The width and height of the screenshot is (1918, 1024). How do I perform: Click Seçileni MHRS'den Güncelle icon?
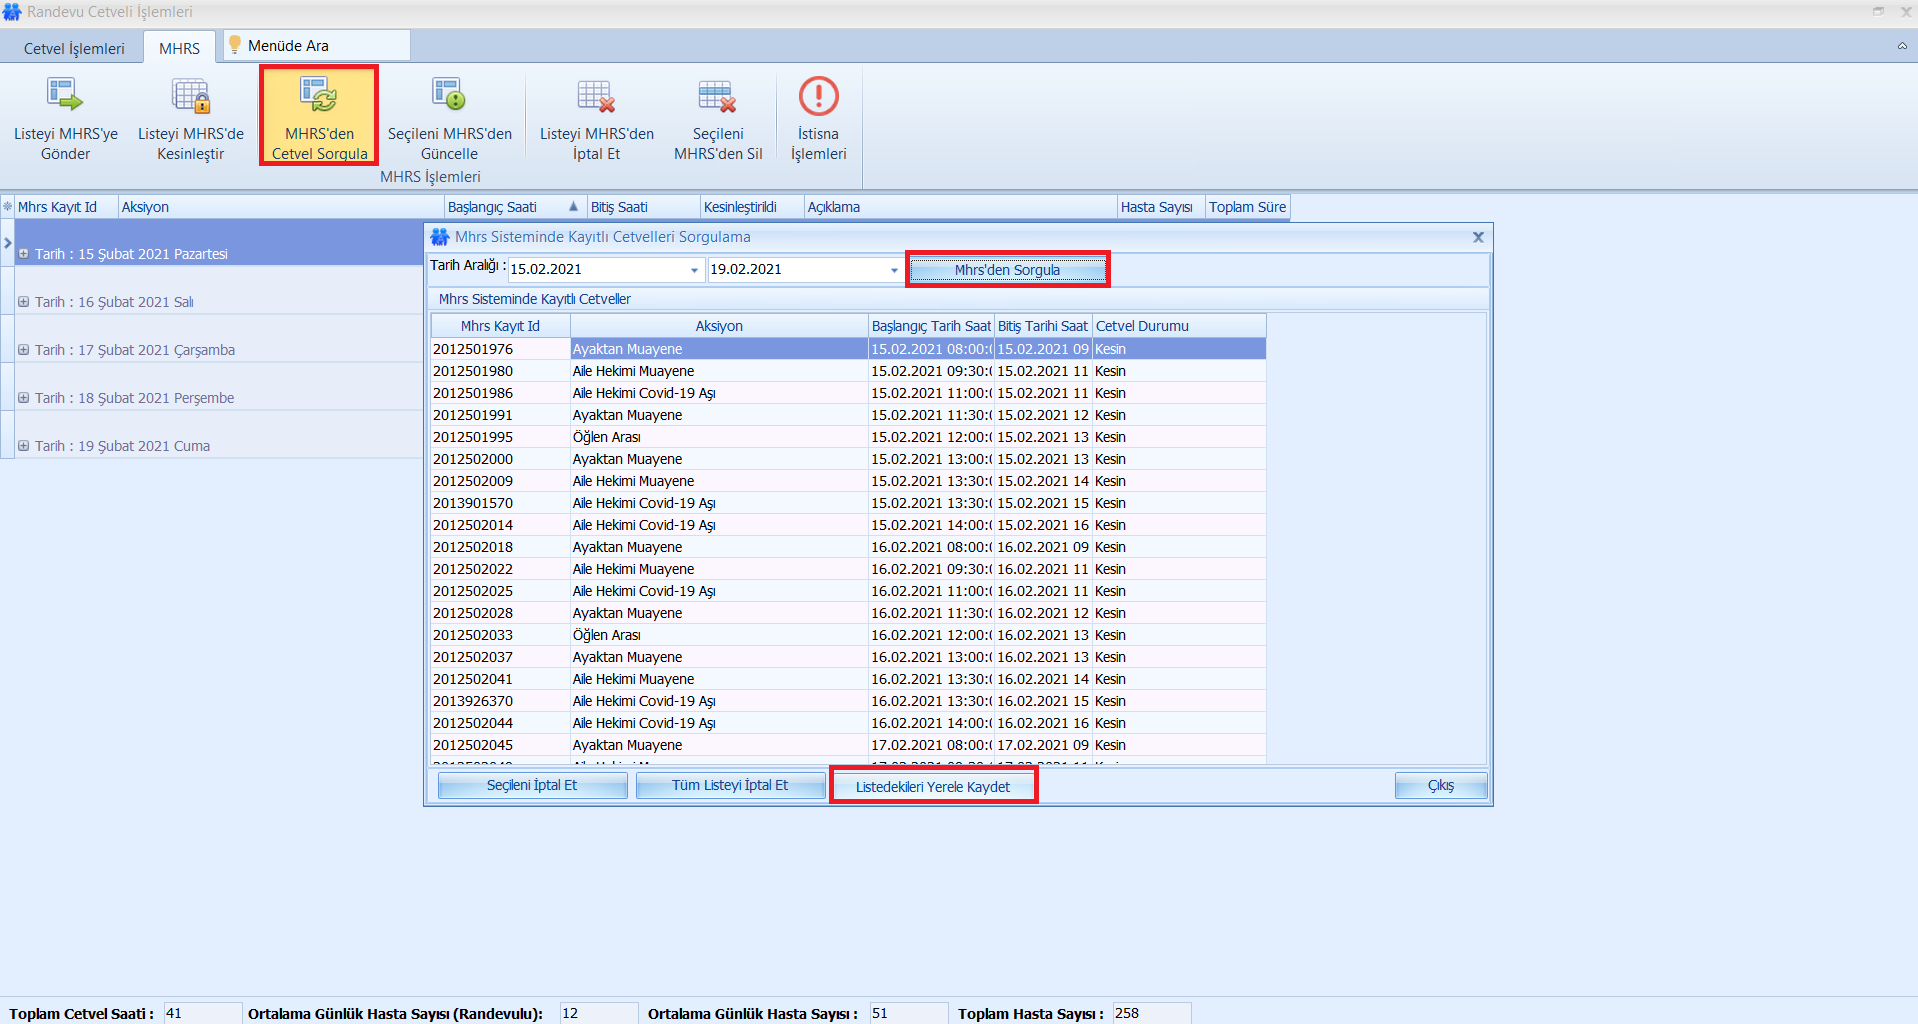449,96
